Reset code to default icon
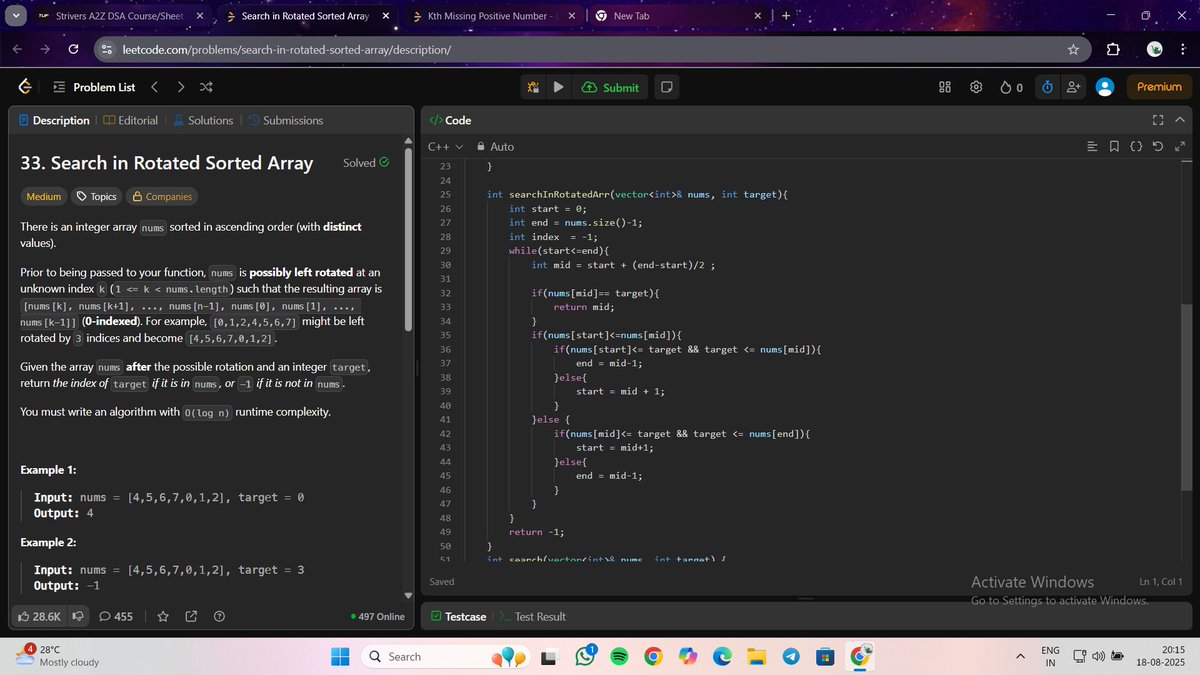The width and height of the screenshot is (1200, 675). pos(1158,147)
